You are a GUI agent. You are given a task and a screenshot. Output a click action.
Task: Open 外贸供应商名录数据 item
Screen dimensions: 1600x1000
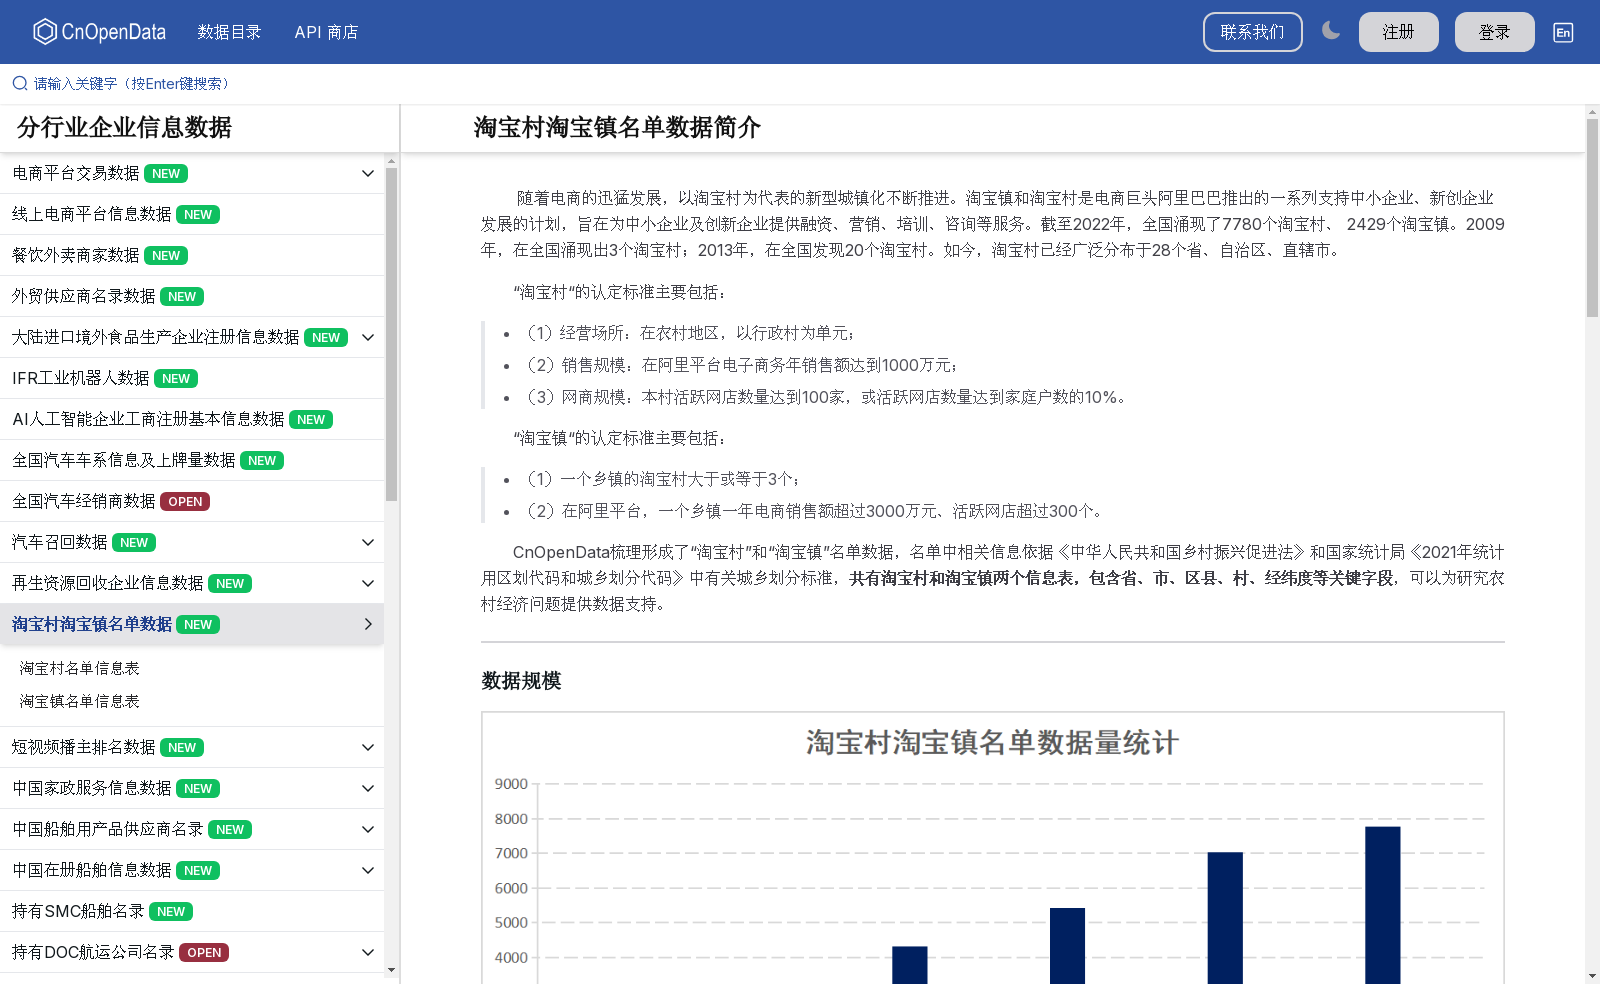pos(192,296)
